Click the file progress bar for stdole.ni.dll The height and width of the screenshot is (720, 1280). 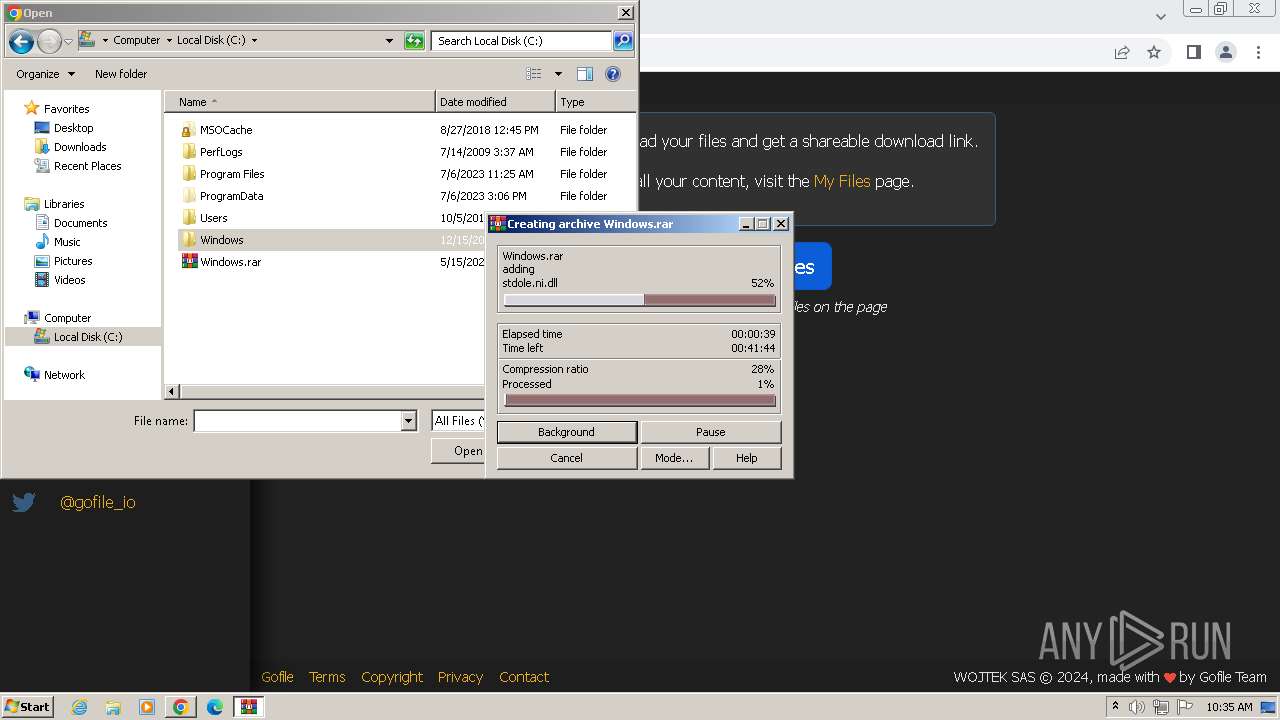[x=640, y=300]
